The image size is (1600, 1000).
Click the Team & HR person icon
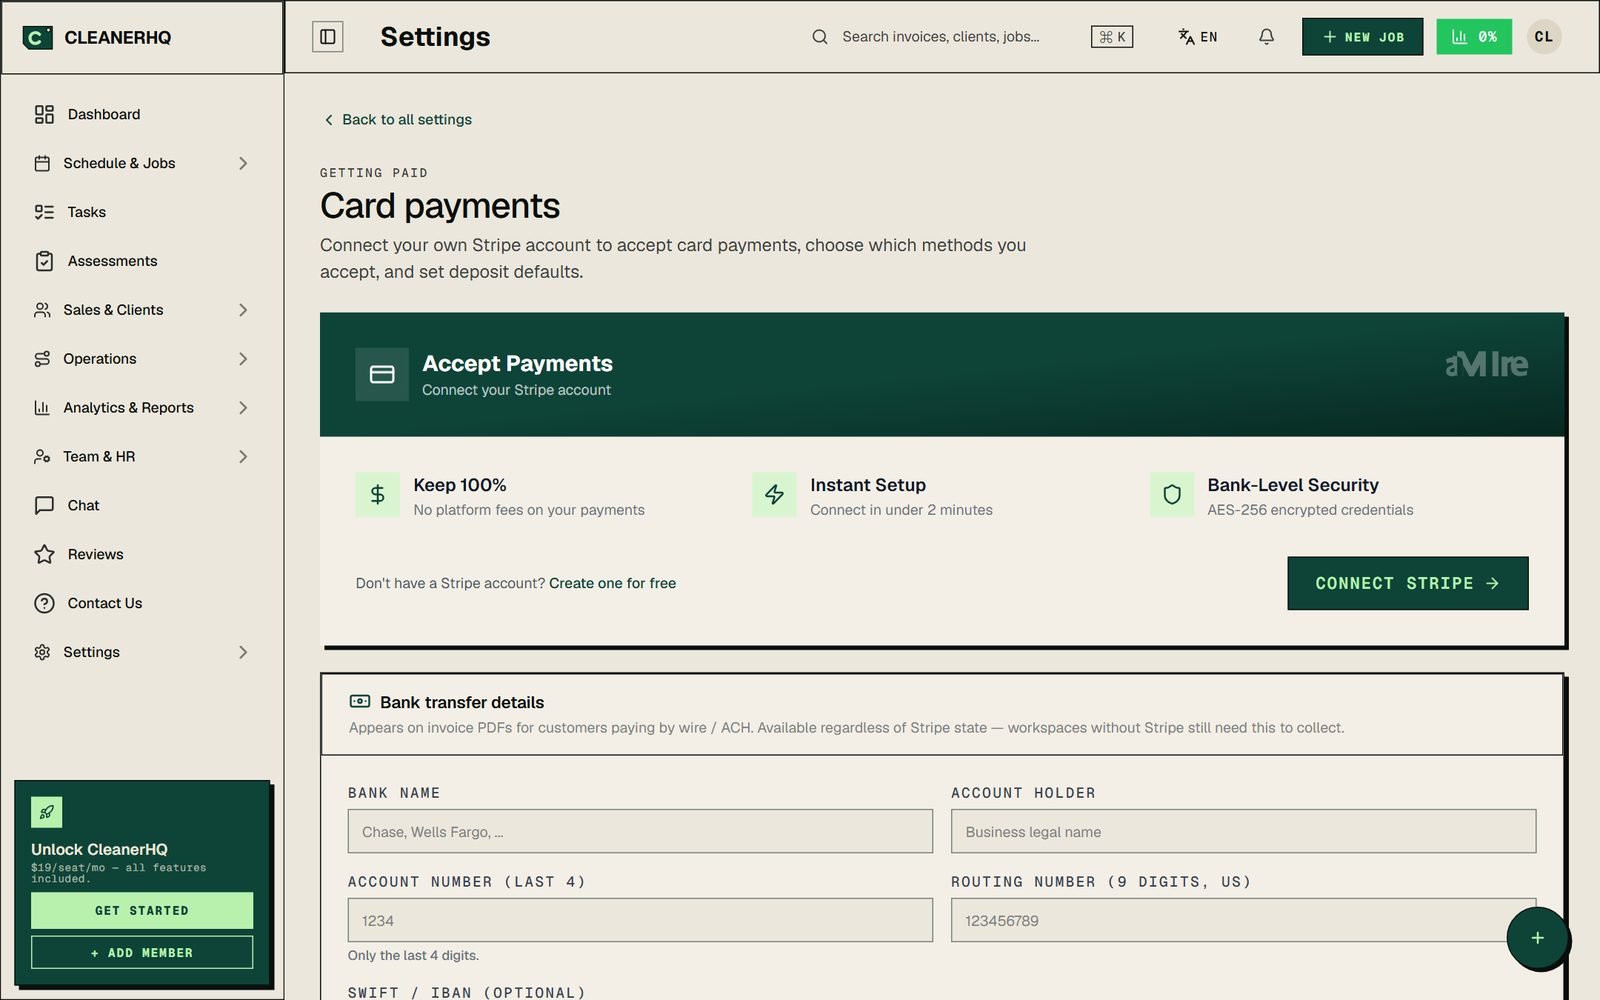tap(42, 457)
